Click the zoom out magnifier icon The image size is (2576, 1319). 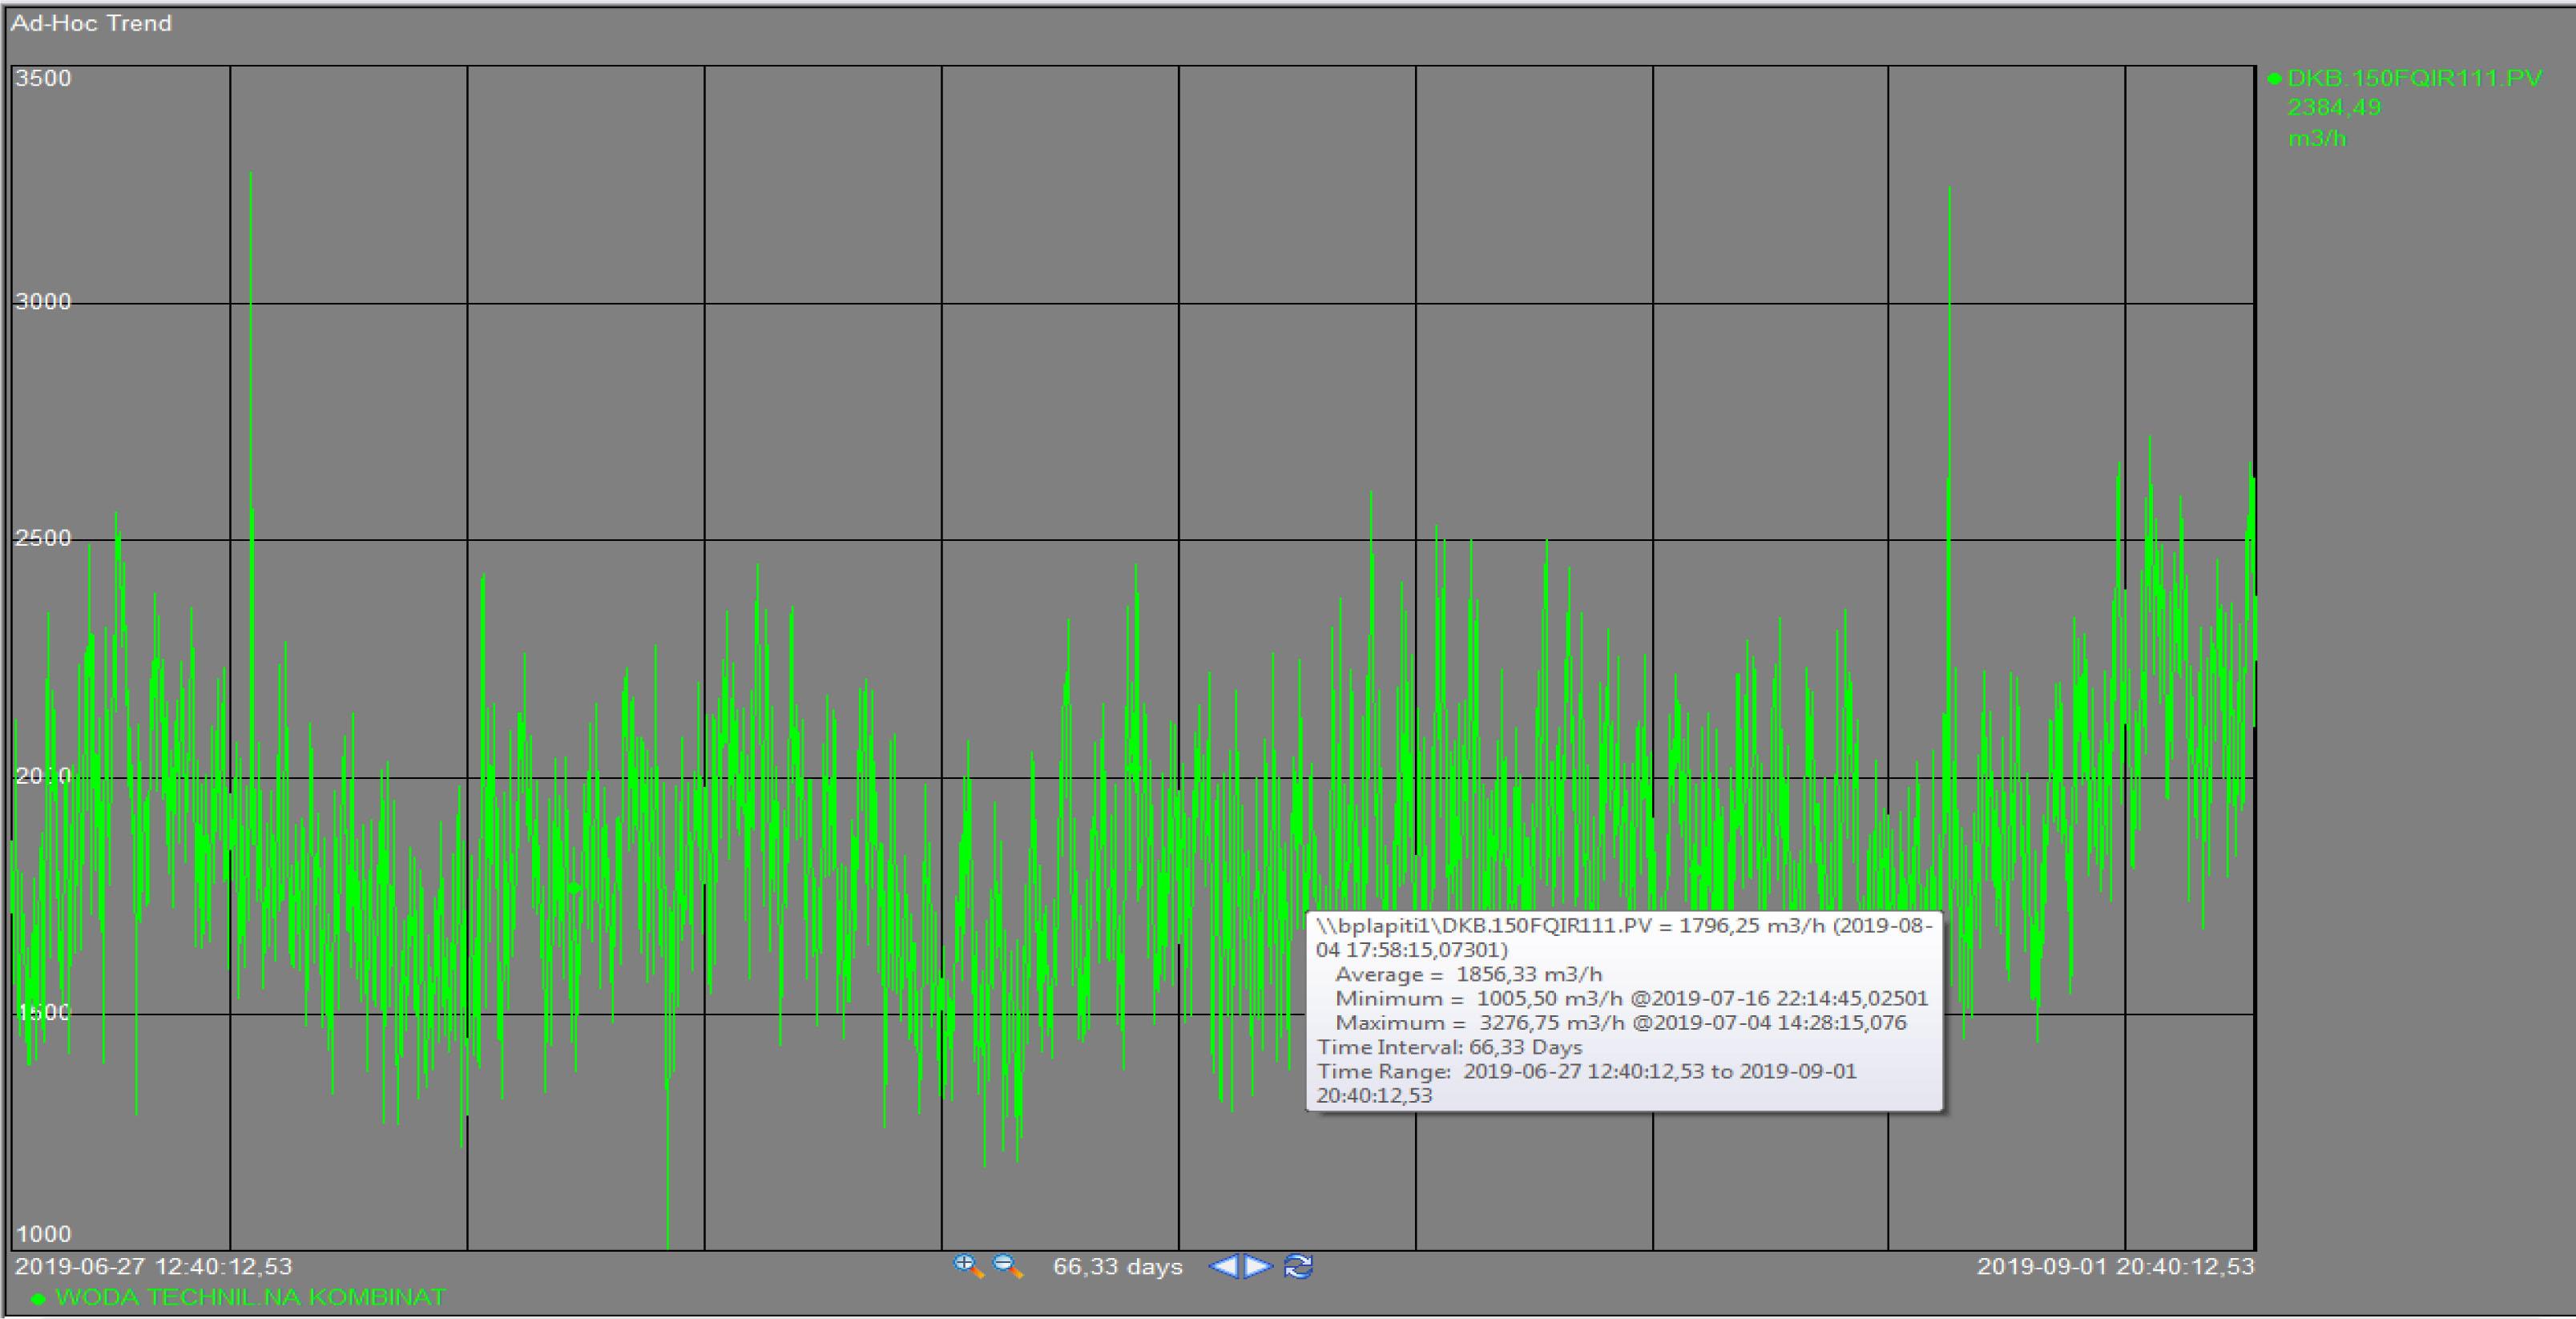[x=1007, y=1266]
